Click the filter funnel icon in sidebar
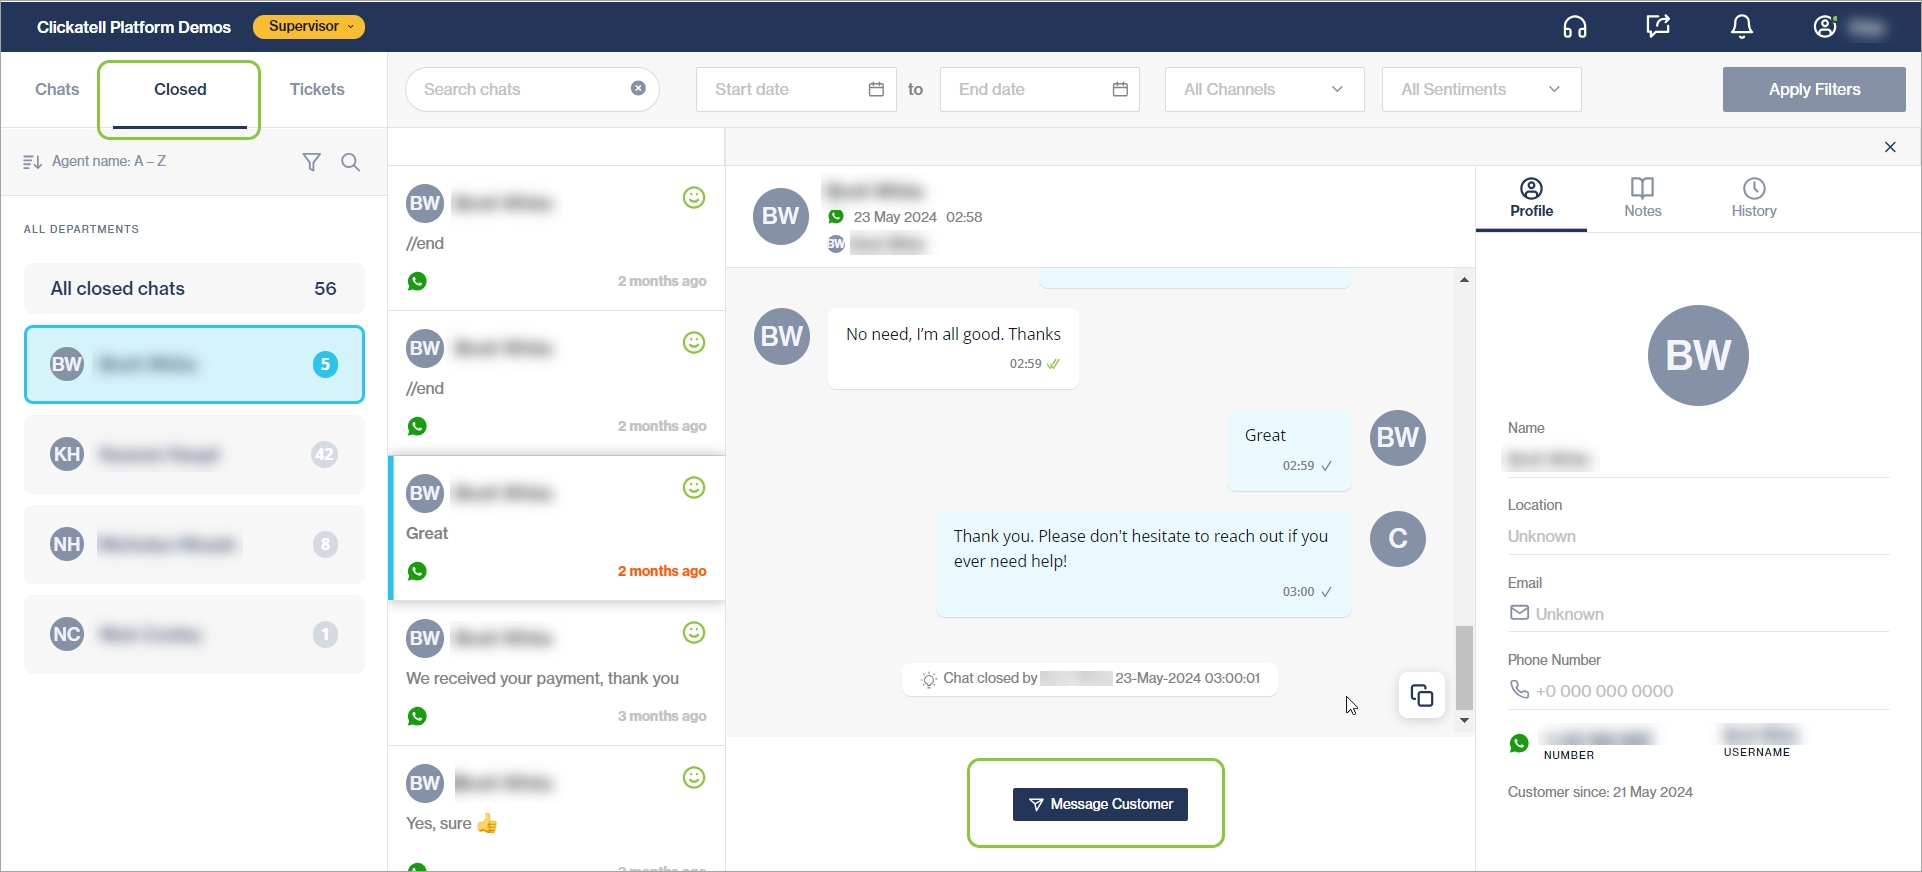 click(x=312, y=162)
